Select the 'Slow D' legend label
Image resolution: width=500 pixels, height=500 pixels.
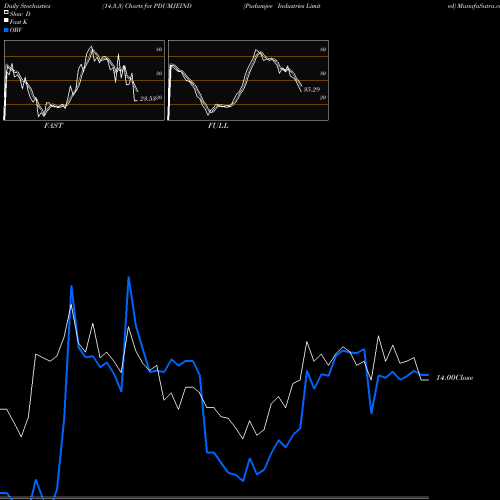click(x=20, y=14)
